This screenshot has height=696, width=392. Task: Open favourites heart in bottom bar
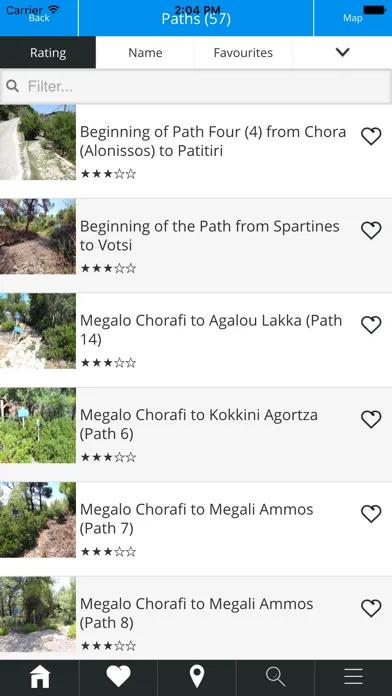[x=119, y=677]
